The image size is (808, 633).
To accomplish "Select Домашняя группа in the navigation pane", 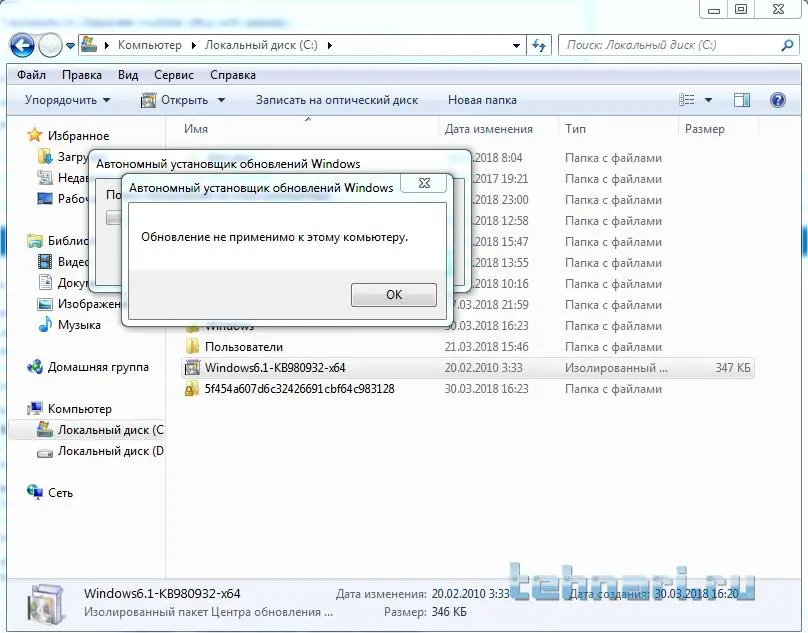I will pos(98,367).
